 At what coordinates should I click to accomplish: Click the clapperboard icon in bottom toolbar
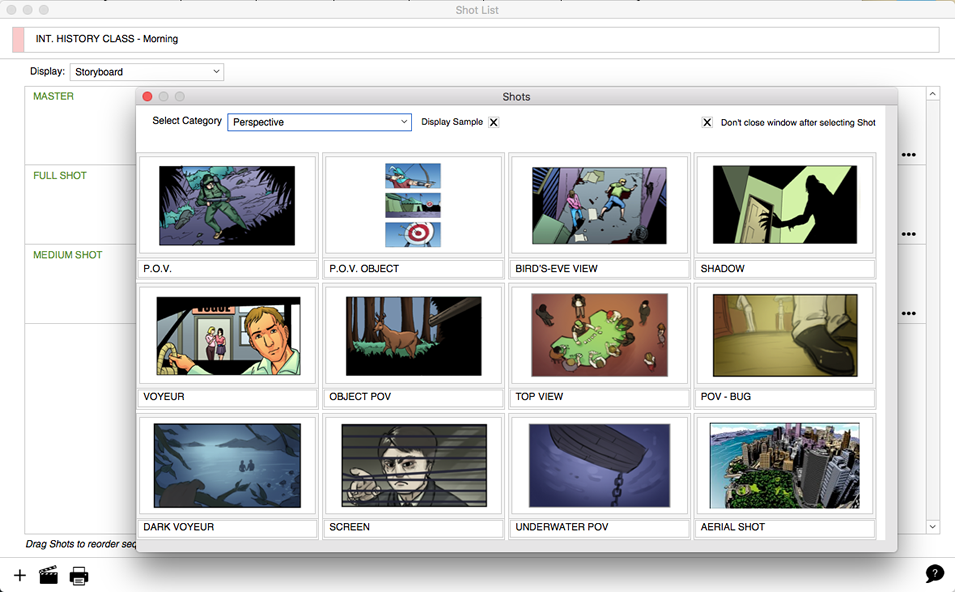(48, 576)
